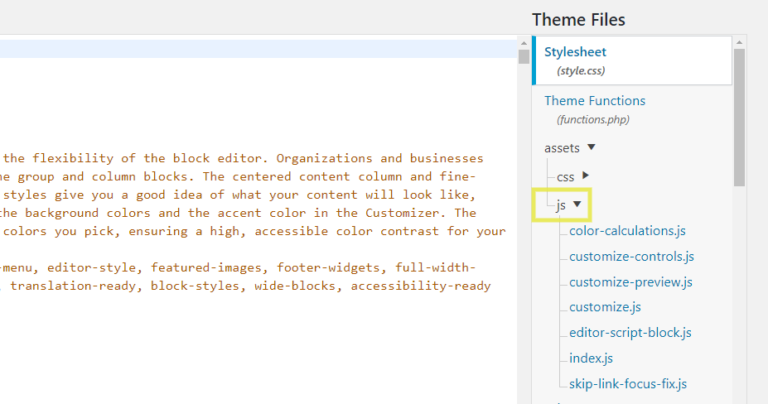Click the file list scrollbar up arrow
This screenshot has width=768, height=404.
click(x=739, y=43)
